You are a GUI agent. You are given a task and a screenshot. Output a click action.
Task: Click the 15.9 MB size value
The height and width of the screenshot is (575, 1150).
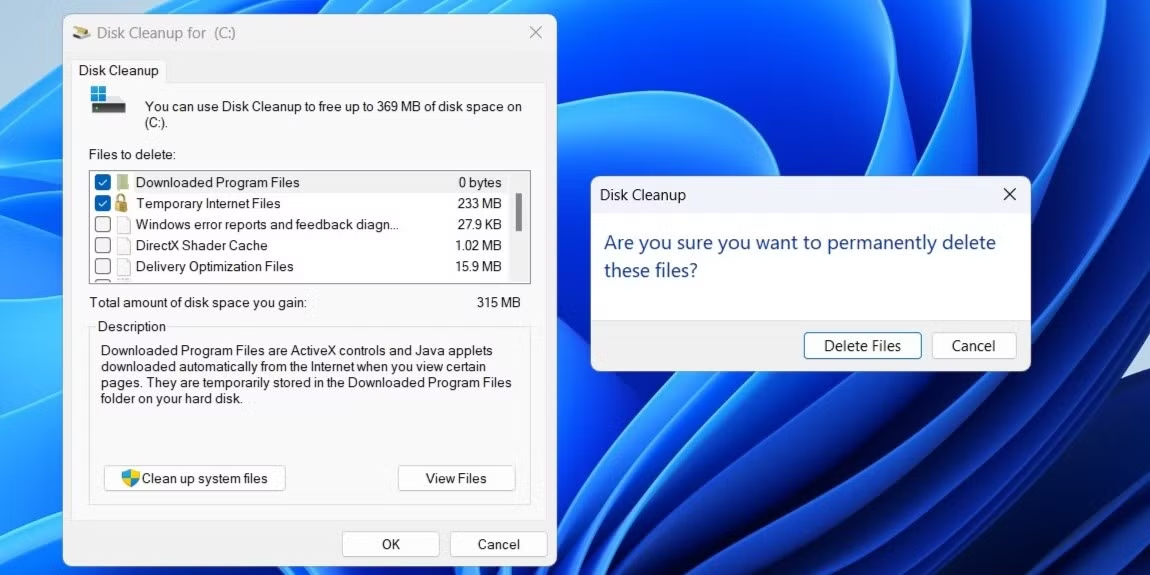[x=478, y=266]
